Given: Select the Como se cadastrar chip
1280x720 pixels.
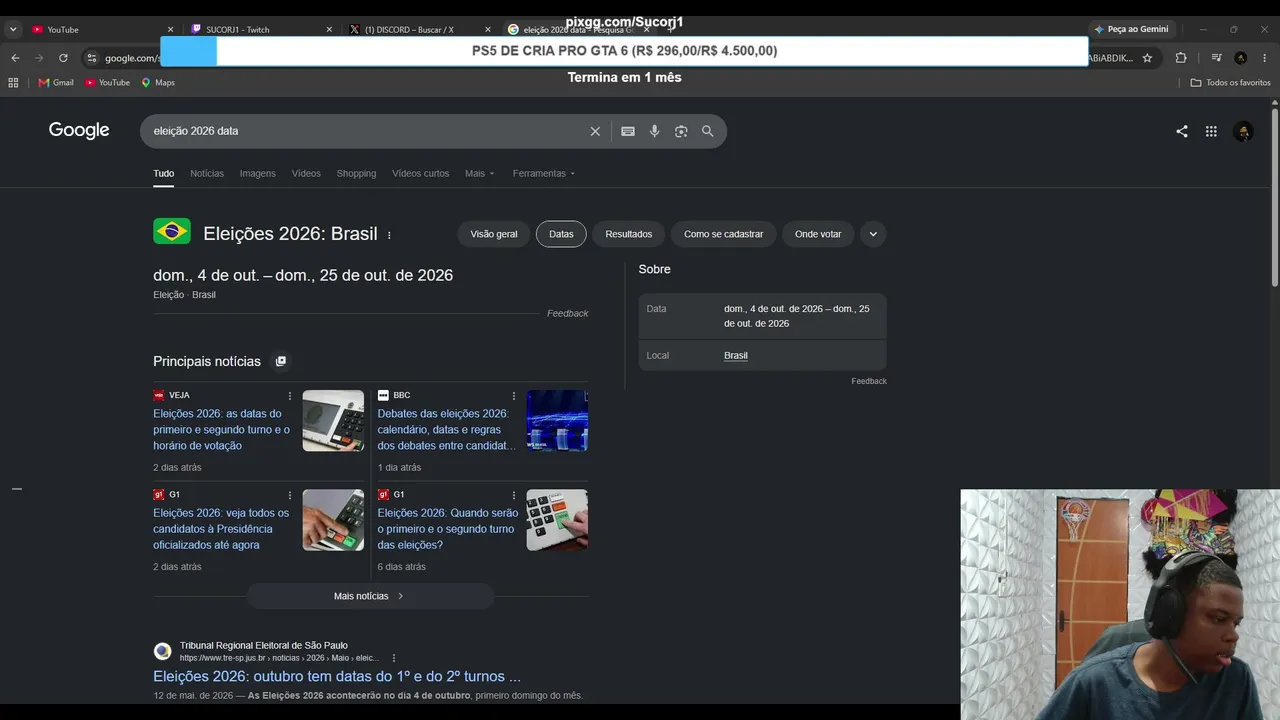Looking at the screenshot, I should click(723, 234).
